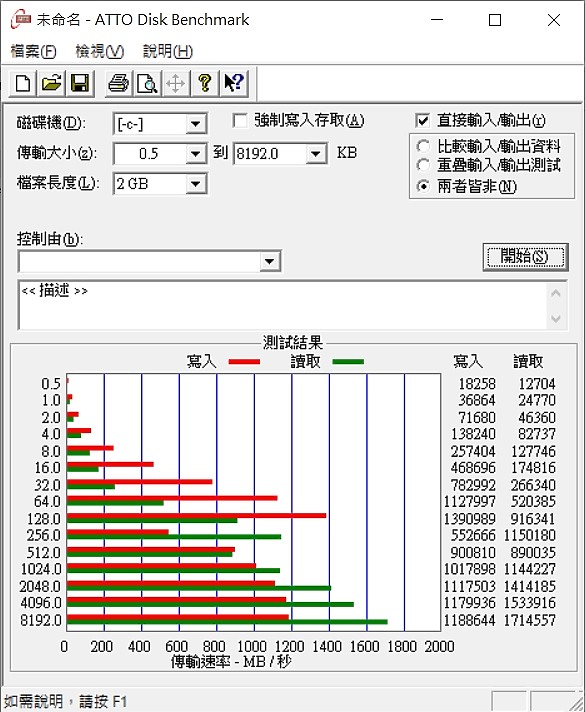
Task: Click the Print Preview magnifier icon
Action: (x=147, y=84)
